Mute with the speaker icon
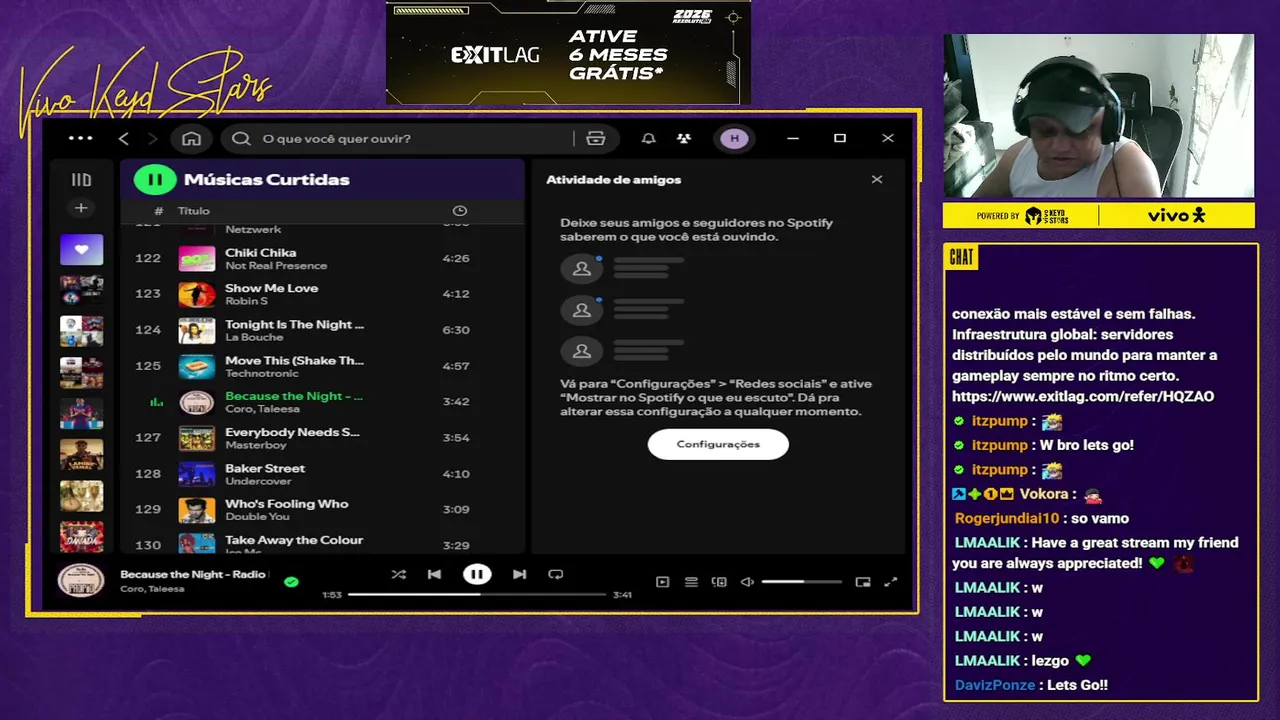The height and width of the screenshot is (720, 1280). 747,582
